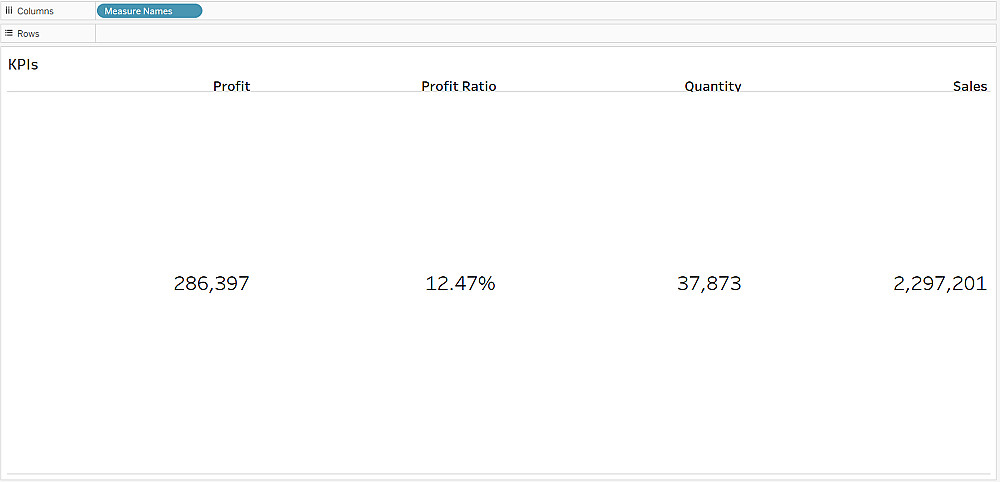Click the empty Rows shelf area
The width and height of the screenshot is (1000, 482).
(x=547, y=33)
